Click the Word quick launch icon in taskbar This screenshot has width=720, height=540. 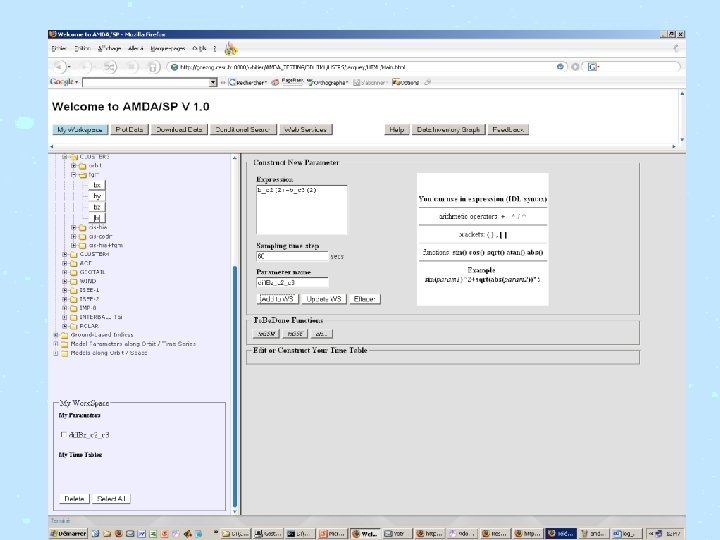click(x=141, y=534)
